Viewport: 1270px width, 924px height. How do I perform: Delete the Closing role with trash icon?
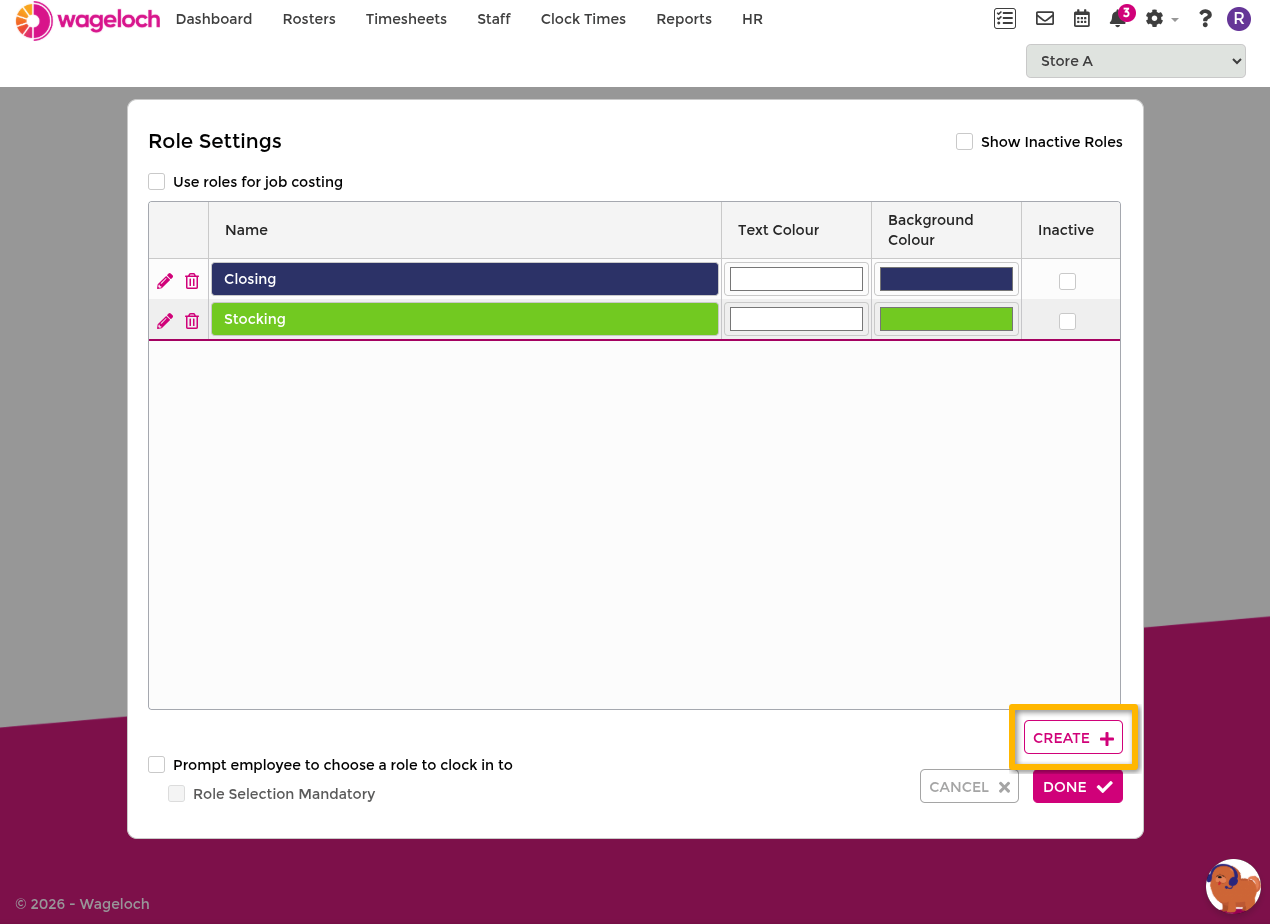coord(192,281)
